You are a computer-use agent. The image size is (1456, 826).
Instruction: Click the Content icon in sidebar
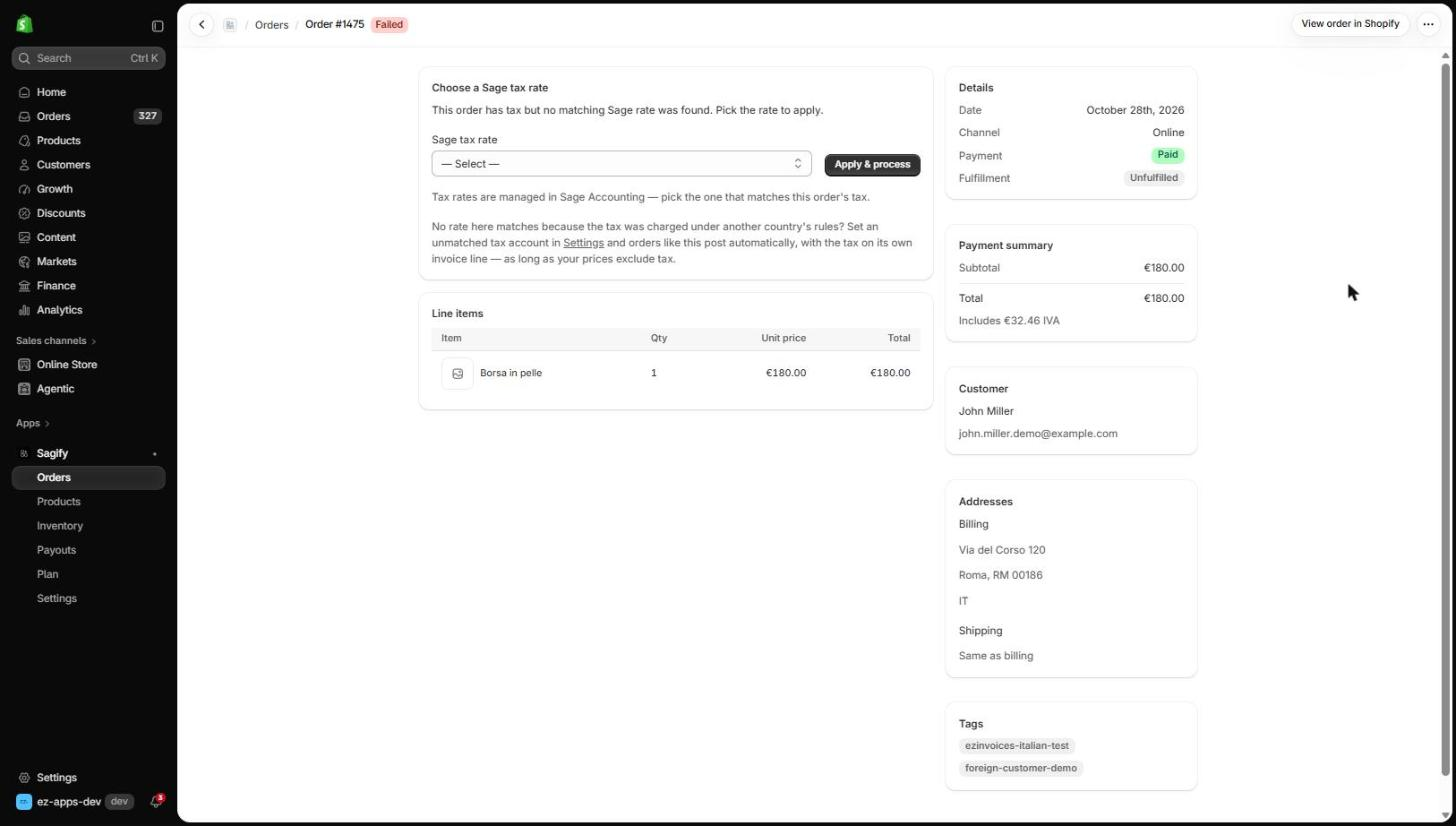pyautogui.click(x=25, y=237)
